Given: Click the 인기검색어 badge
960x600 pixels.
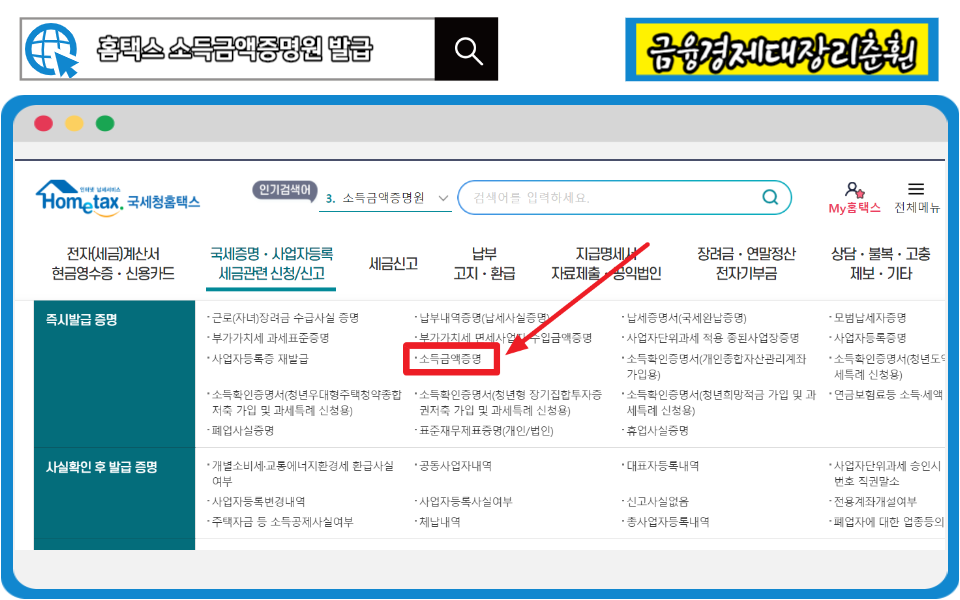Looking at the screenshot, I should pyautogui.click(x=285, y=190).
